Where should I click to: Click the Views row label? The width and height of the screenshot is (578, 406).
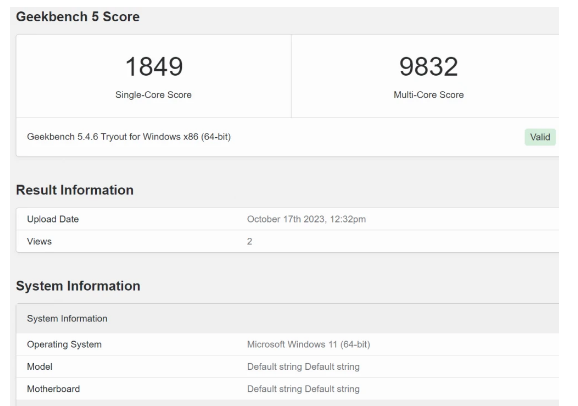tap(39, 242)
